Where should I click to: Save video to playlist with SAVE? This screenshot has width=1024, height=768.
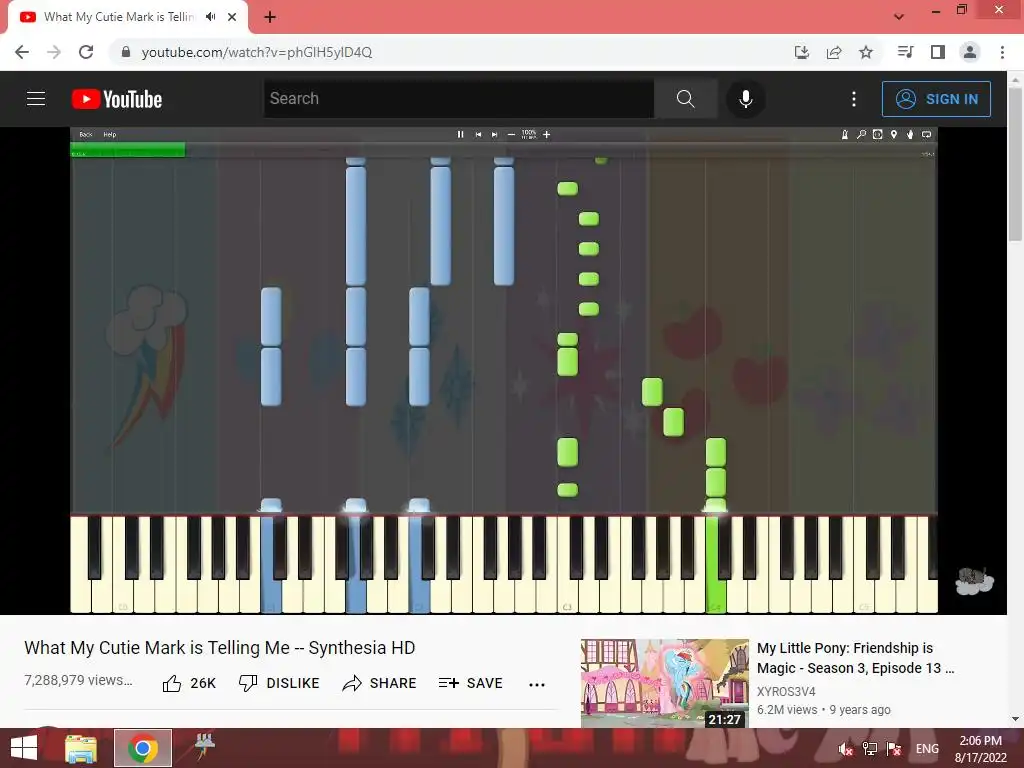click(471, 683)
